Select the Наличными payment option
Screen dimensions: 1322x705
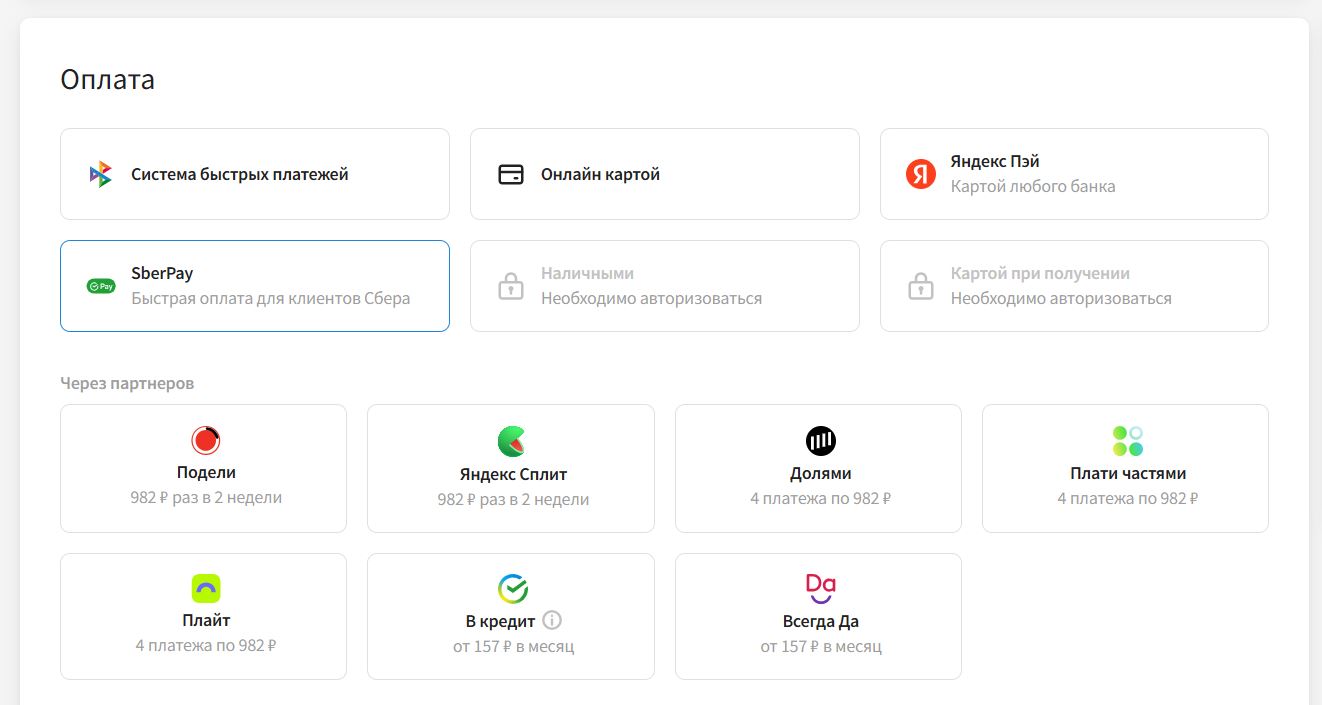coord(665,286)
